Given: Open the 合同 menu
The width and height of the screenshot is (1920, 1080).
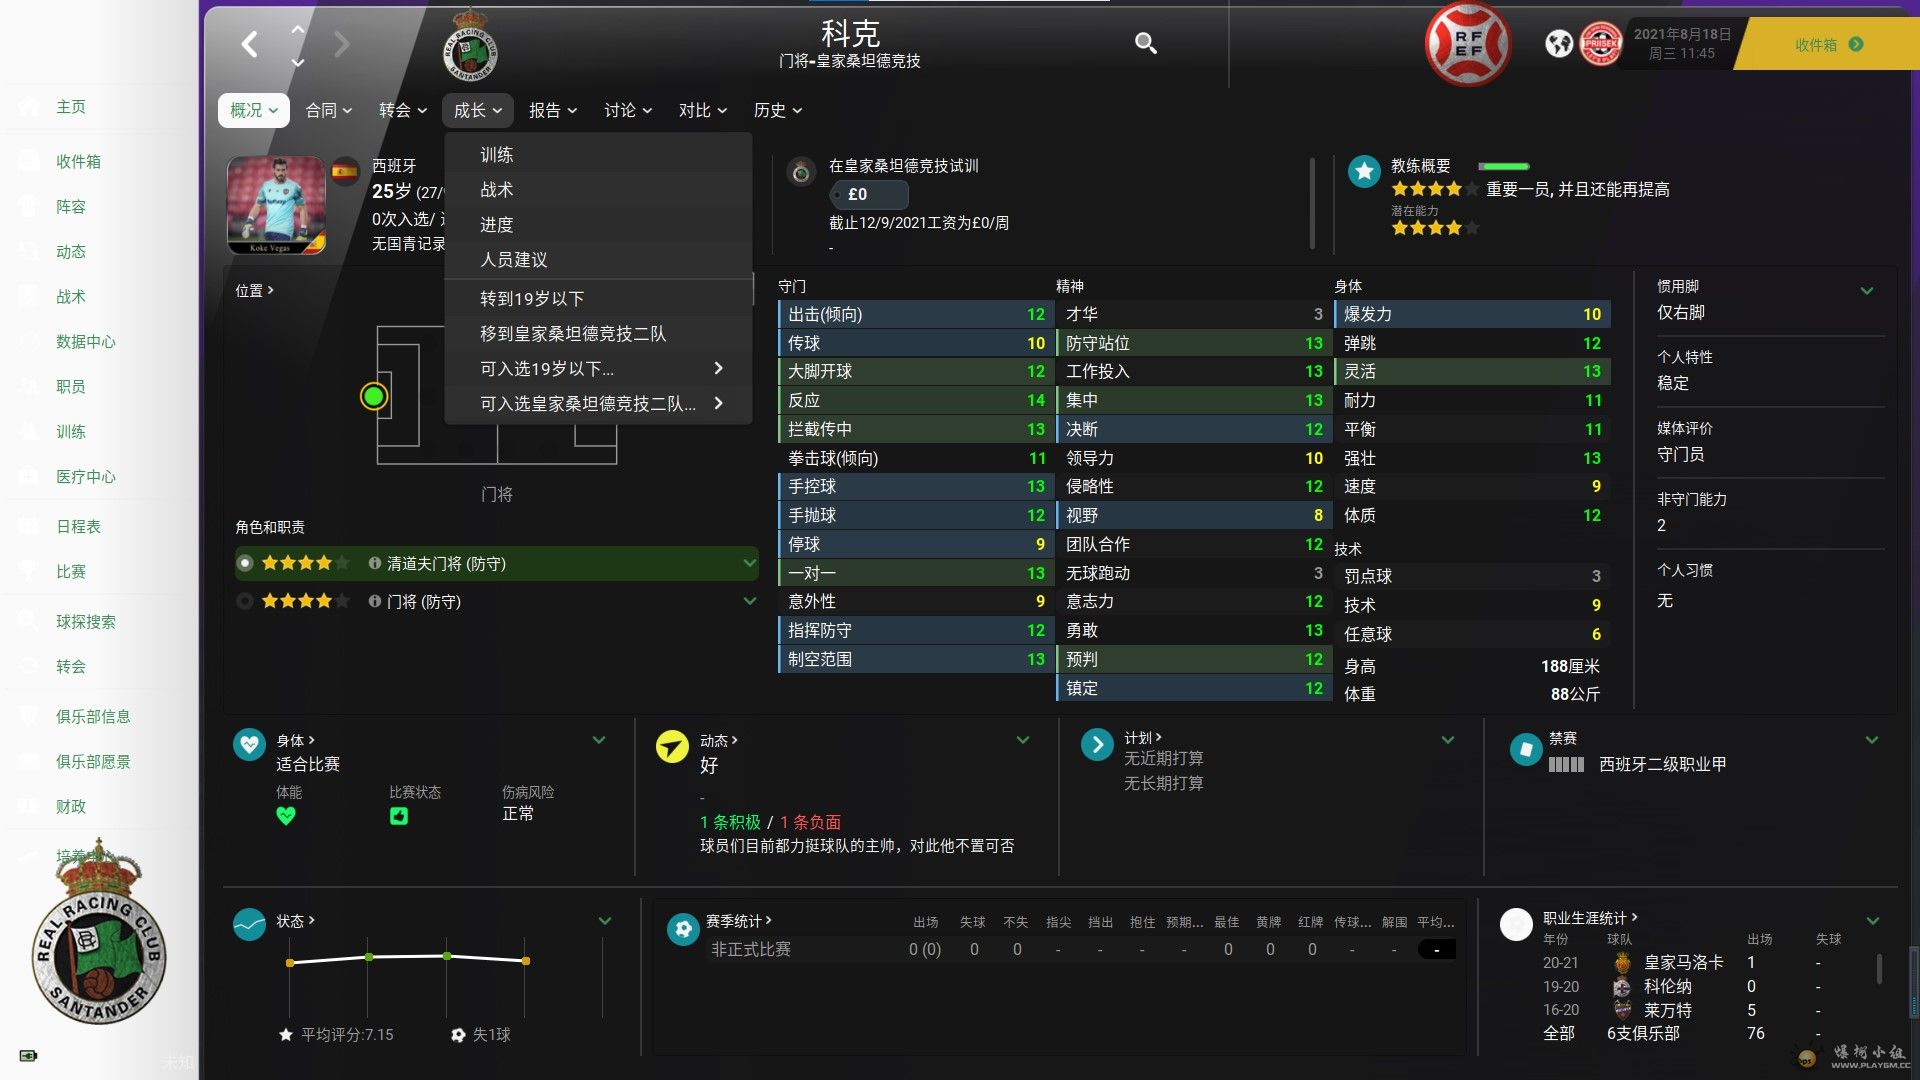Looking at the screenshot, I should click(x=329, y=110).
